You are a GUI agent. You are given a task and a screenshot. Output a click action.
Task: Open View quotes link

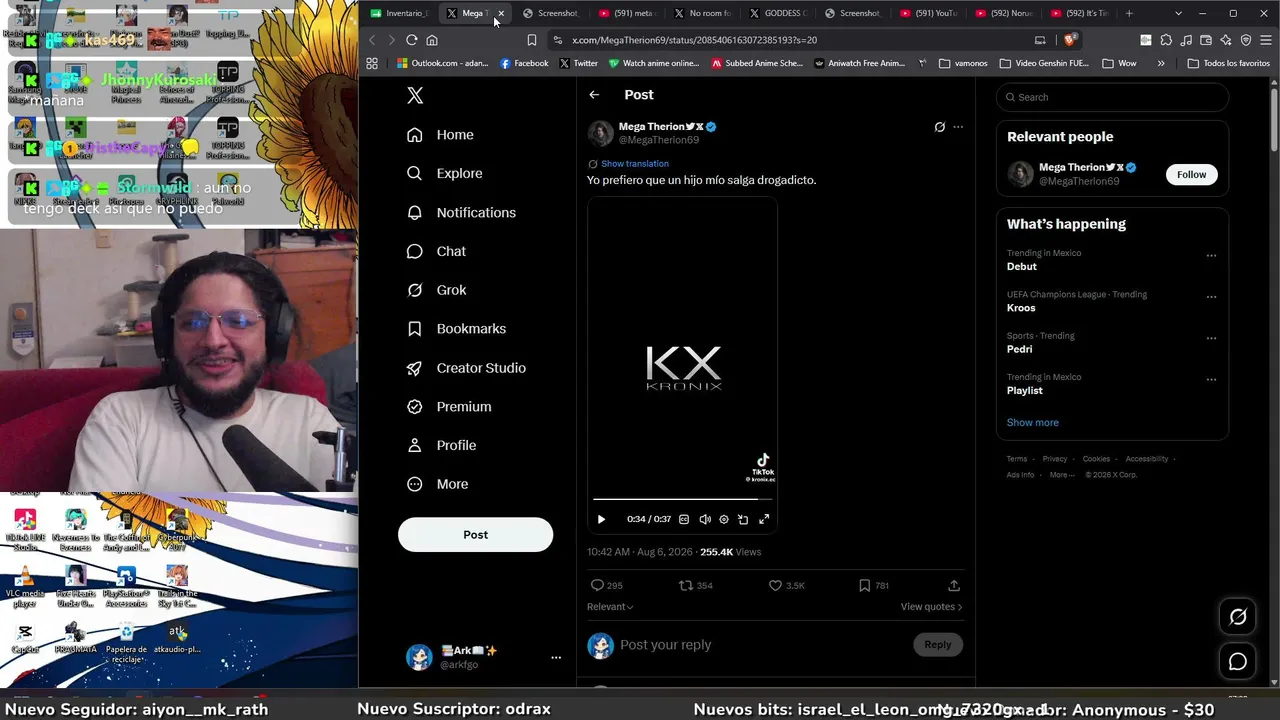click(931, 607)
